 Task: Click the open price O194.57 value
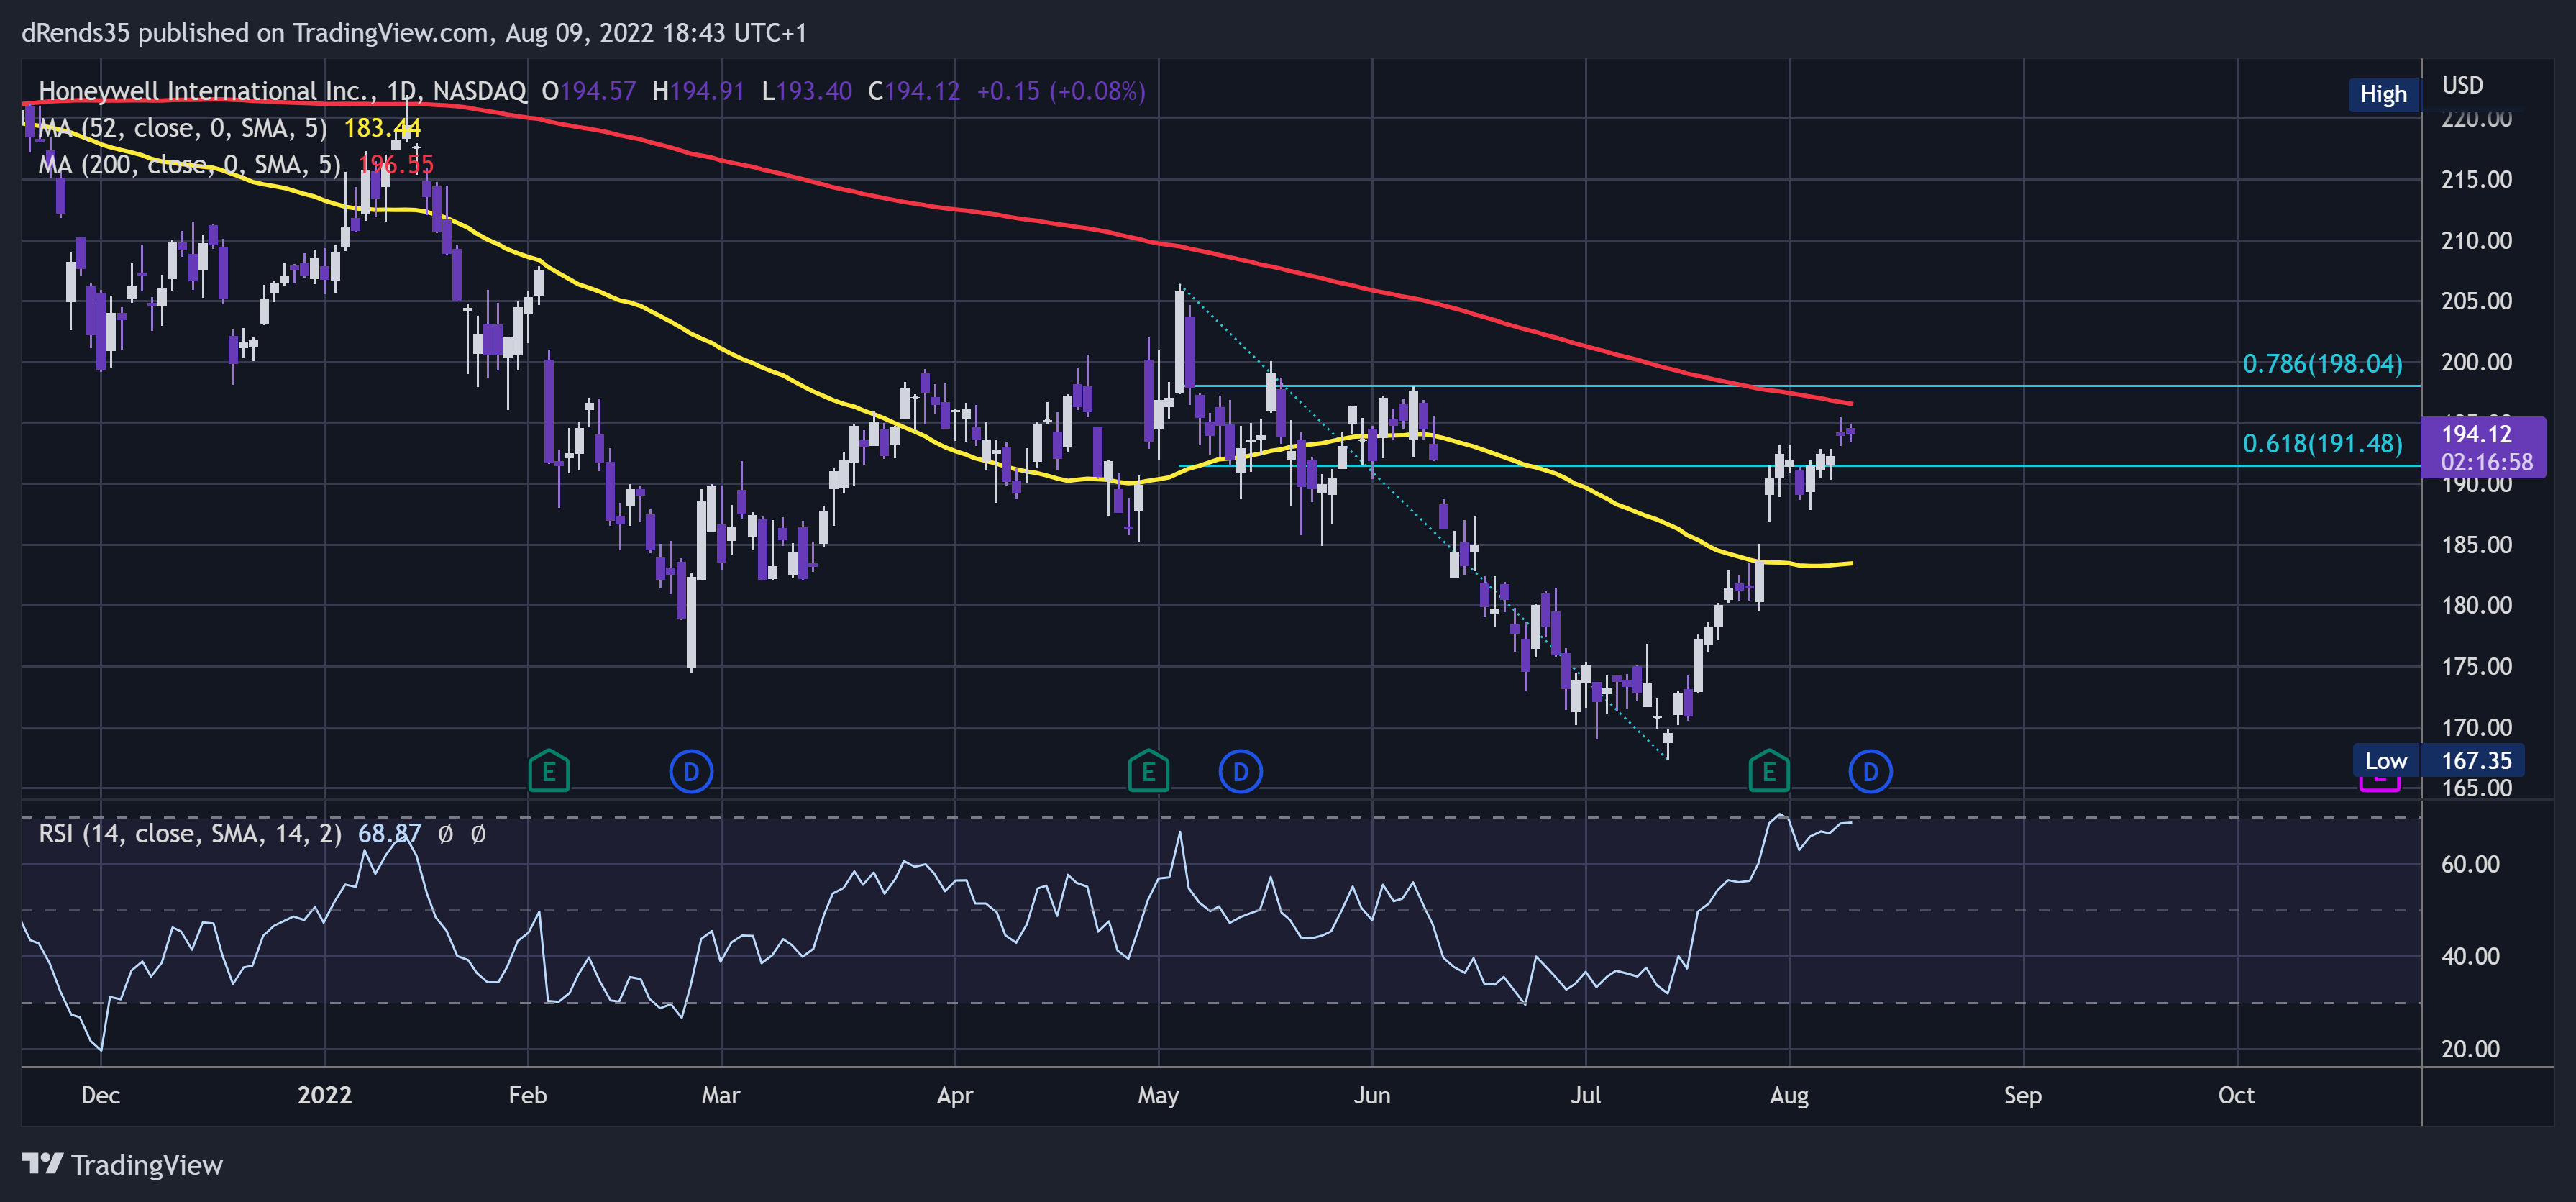[588, 91]
